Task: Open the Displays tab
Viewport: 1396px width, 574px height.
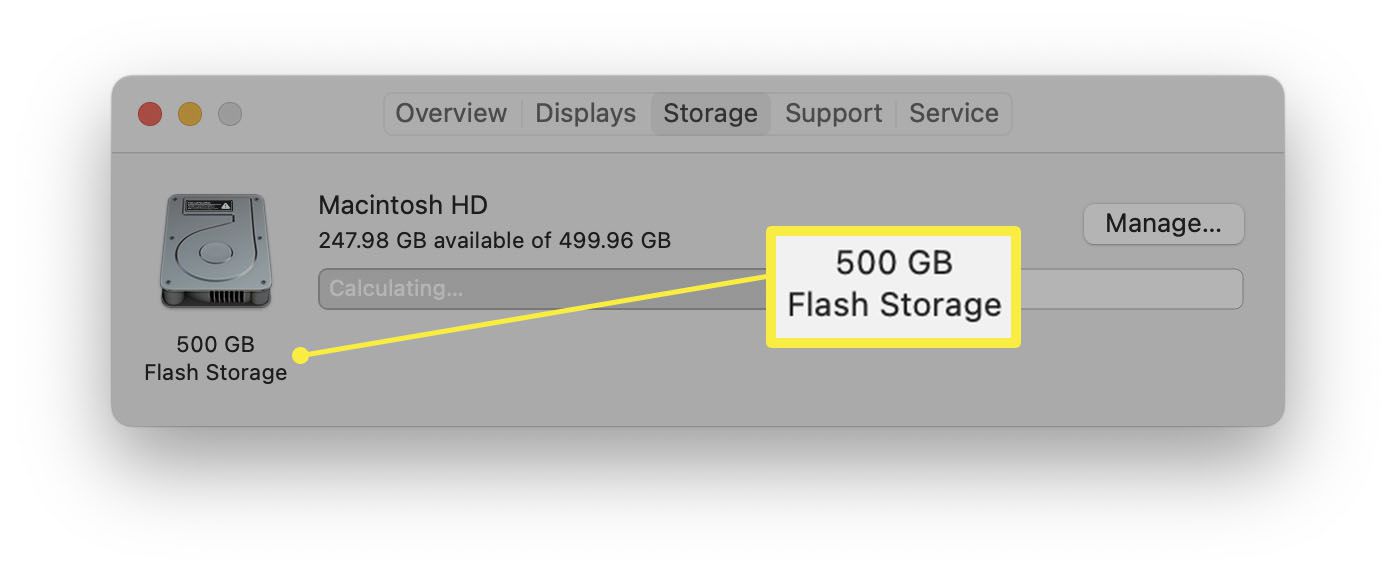Action: click(585, 114)
